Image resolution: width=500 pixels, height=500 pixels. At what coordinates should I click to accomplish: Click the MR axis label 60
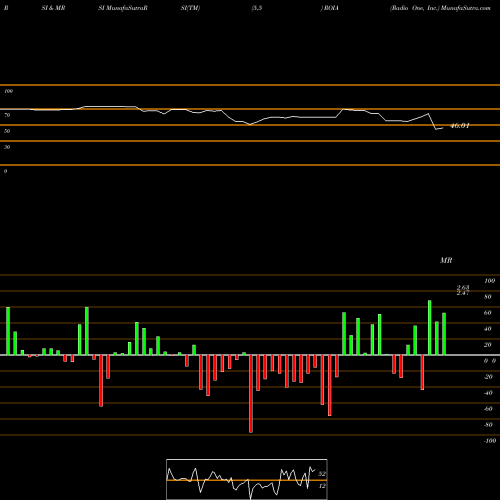pyautogui.click(x=488, y=313)
